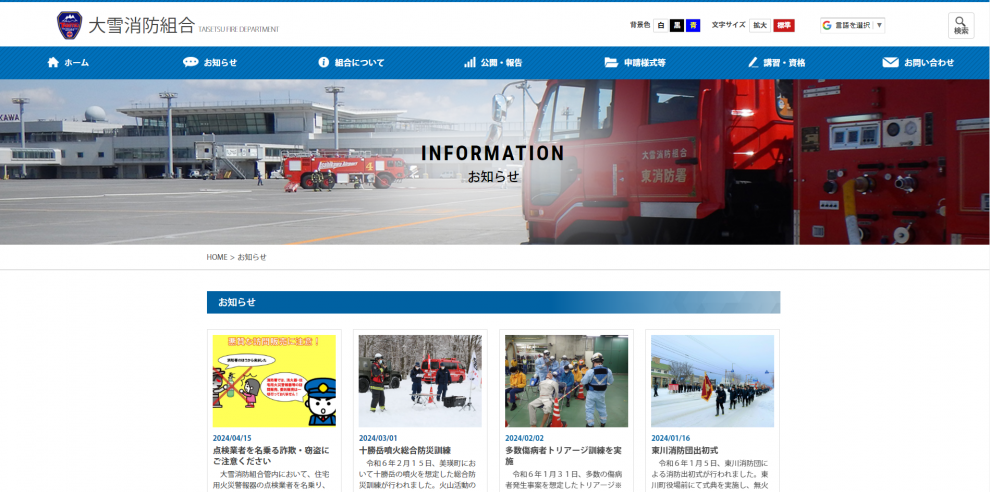
Task: Click the Taisetsu Fire Department emblem logo
Action: (x=69, y=25)
